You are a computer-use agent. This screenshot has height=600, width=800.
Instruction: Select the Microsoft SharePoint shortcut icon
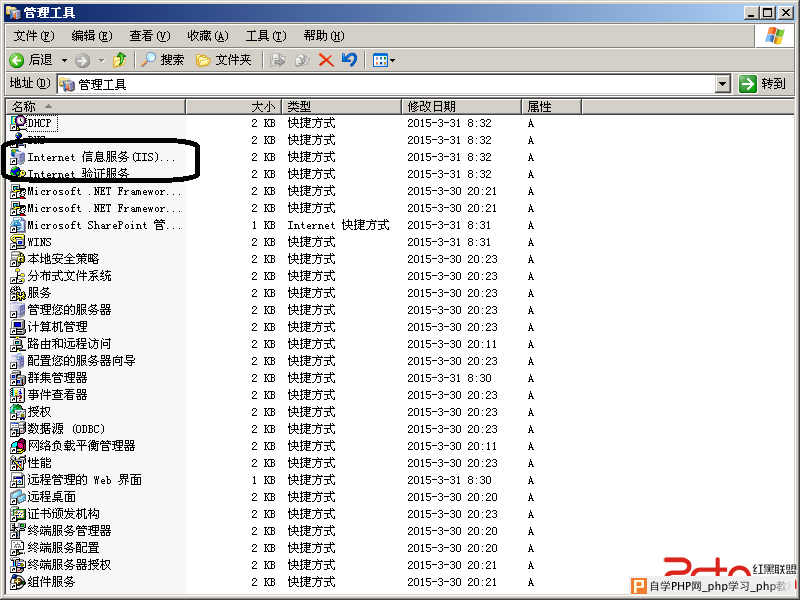(18, 224)
